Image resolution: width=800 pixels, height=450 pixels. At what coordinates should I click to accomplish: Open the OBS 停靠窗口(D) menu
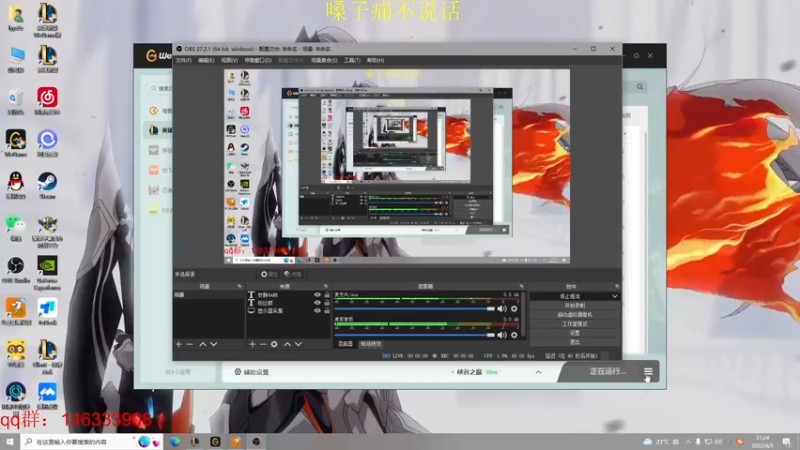pos(258,60)
